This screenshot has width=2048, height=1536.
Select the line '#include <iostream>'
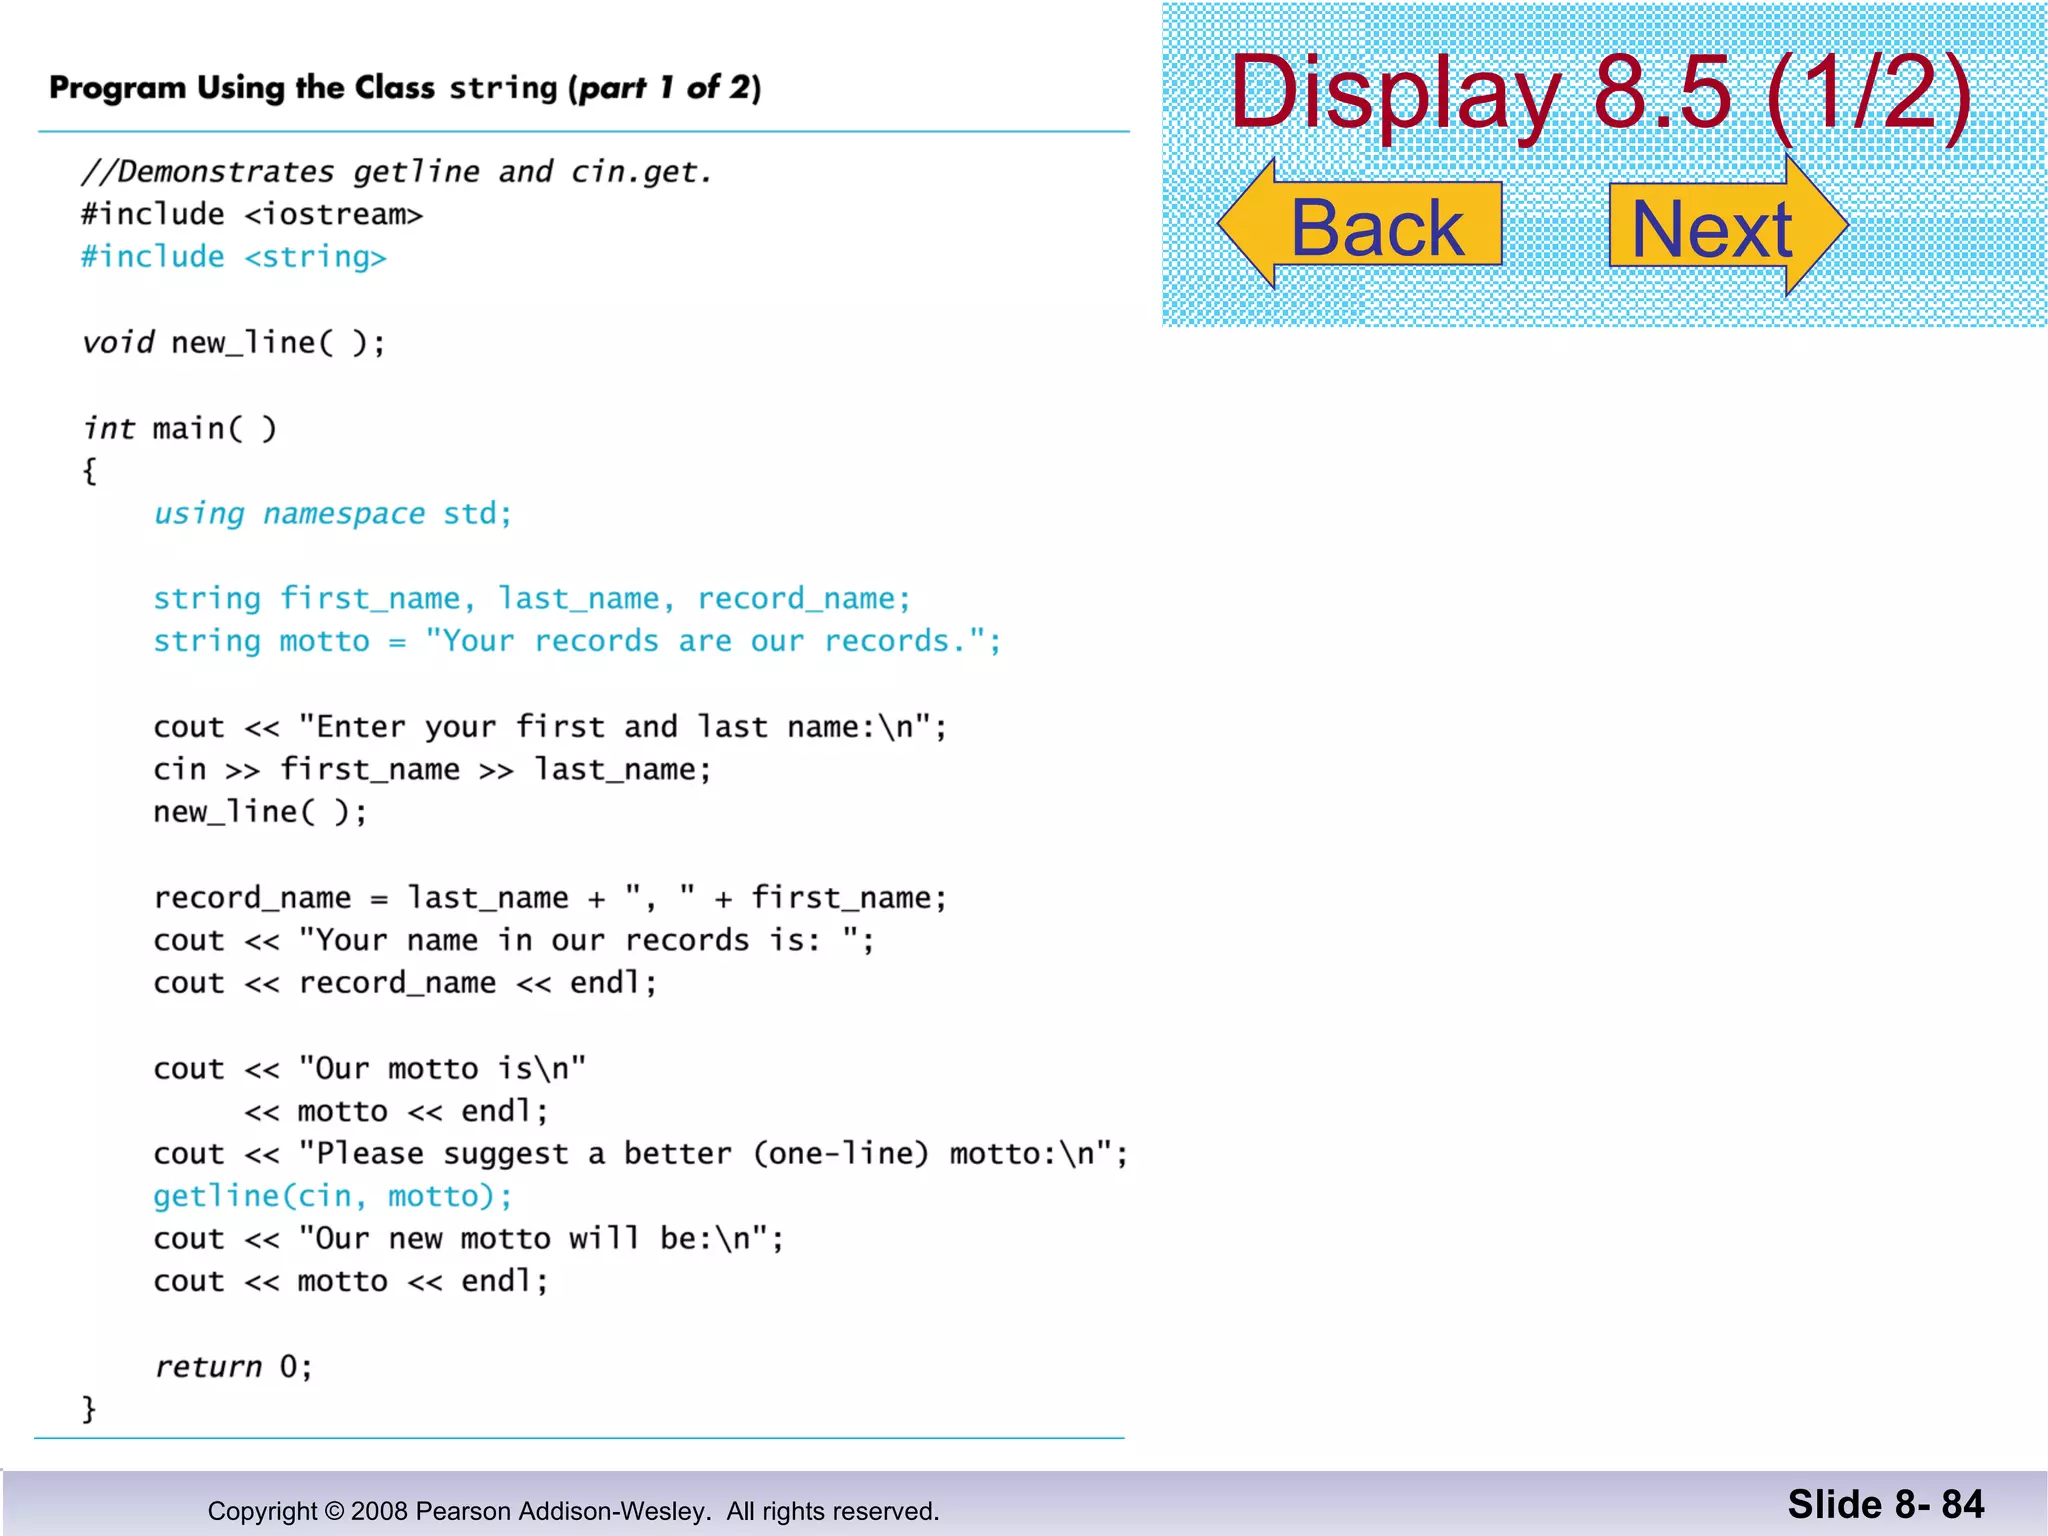coord(252,214)
